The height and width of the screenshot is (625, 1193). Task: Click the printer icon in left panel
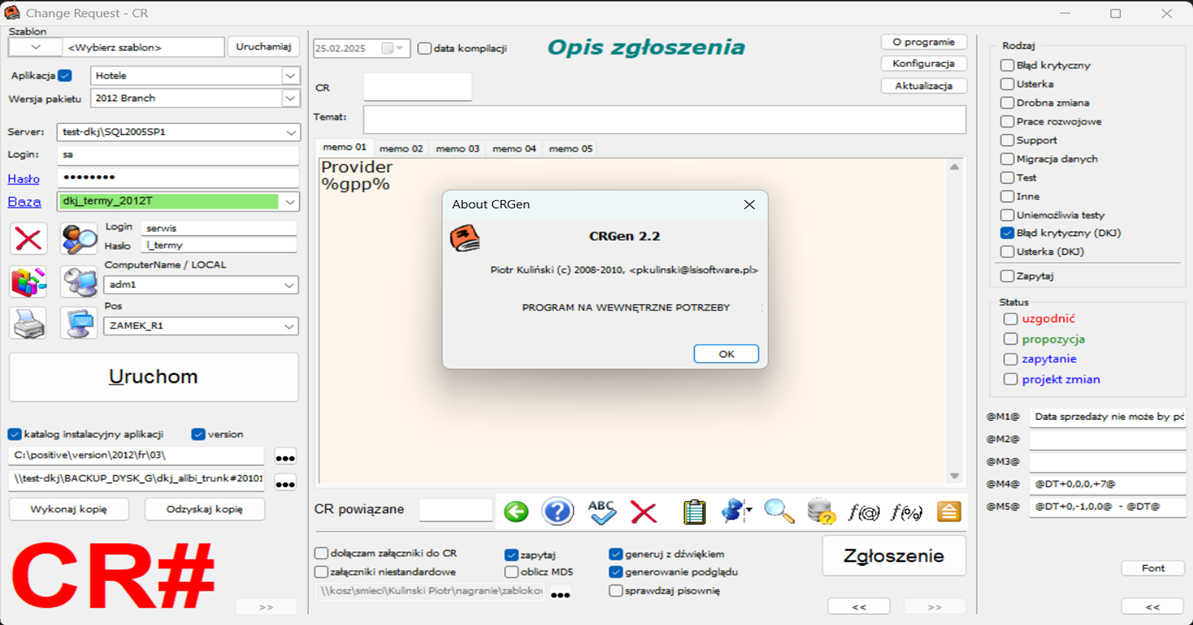point(28,323)
